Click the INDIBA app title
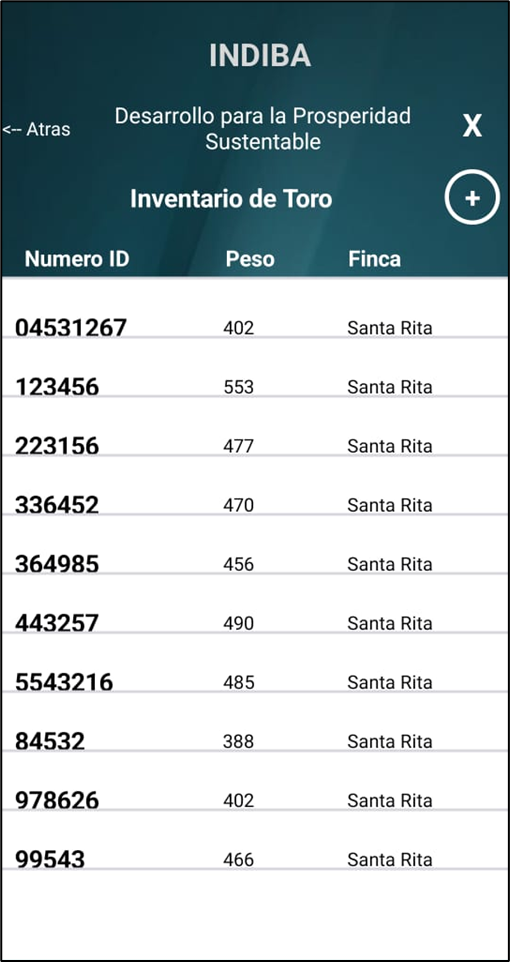The width and height of the screenshot is (510, 962). pos(260,56)
